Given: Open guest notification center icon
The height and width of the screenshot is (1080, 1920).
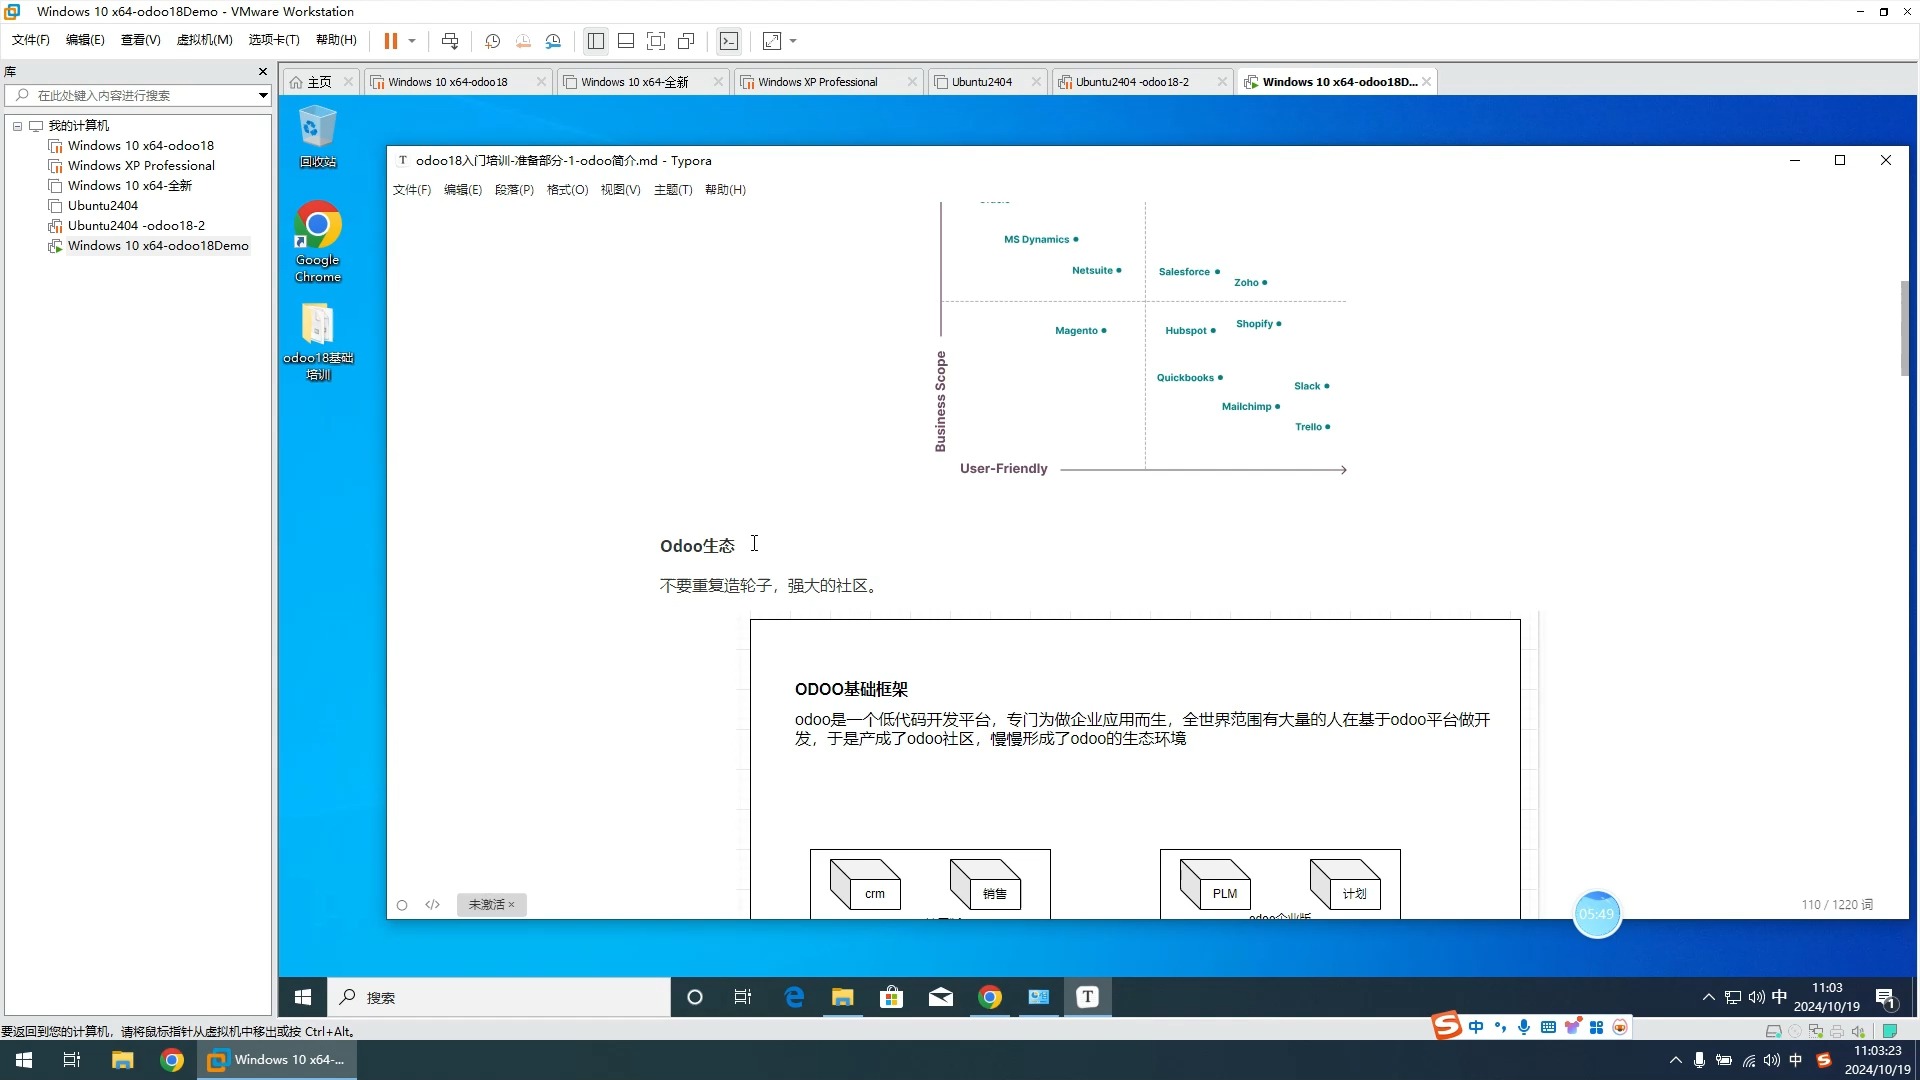Looking at the screenshot, I should tap(1886, 998).
